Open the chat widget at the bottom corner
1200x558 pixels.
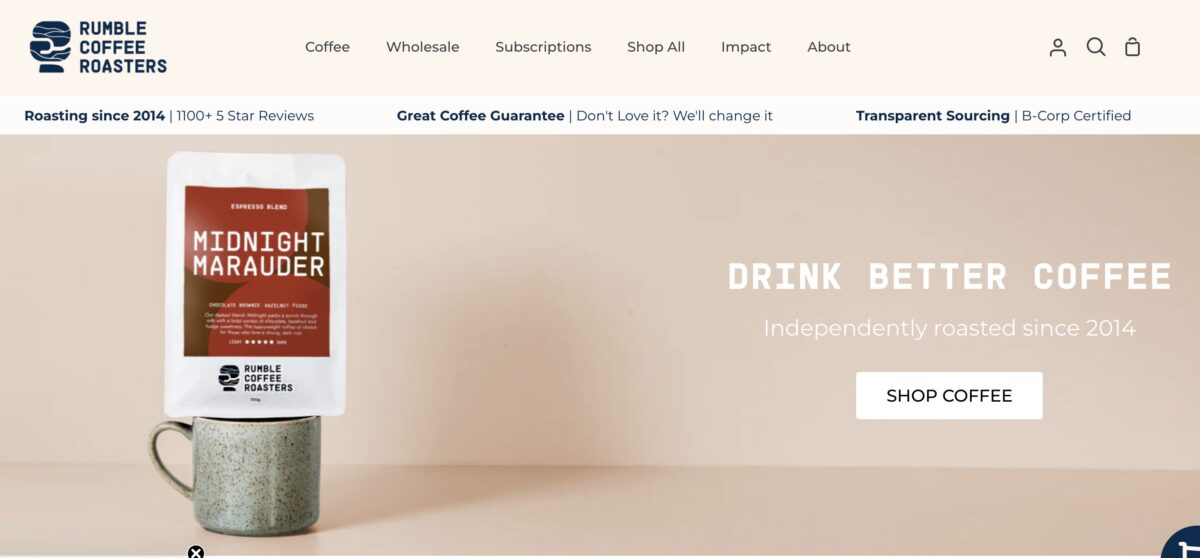click(1183, 543)
